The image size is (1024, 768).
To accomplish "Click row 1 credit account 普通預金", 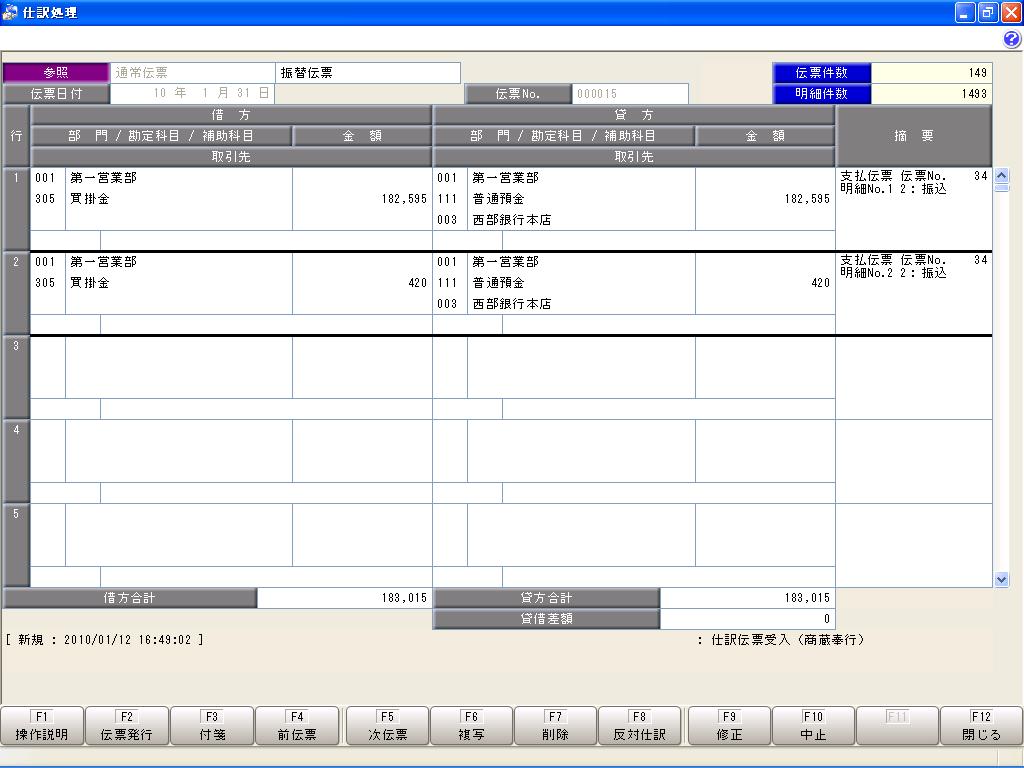I will [x=498, y=199].
